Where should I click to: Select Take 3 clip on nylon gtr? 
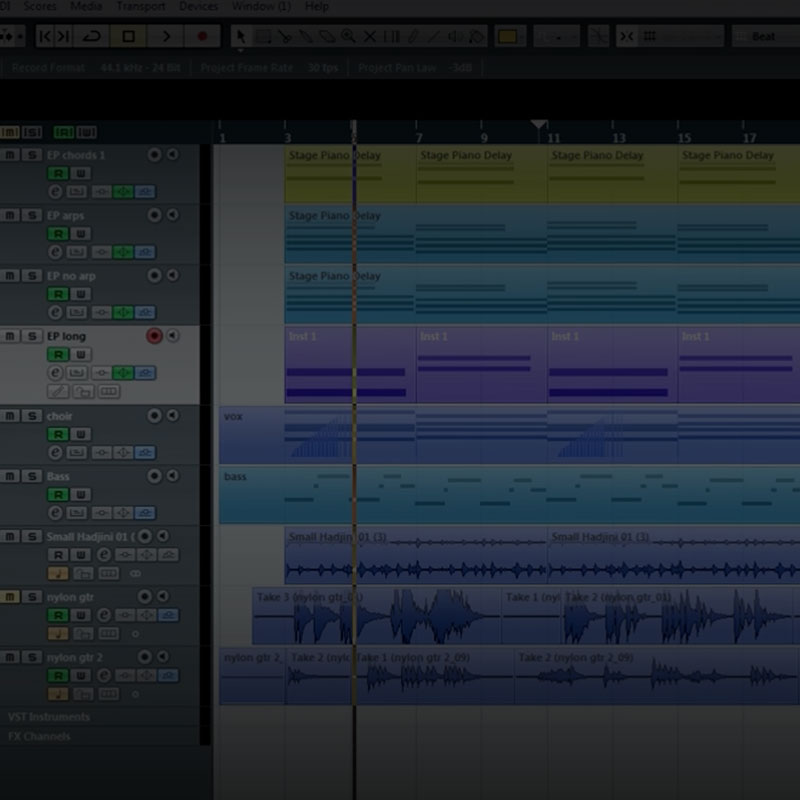click(377, 616)
